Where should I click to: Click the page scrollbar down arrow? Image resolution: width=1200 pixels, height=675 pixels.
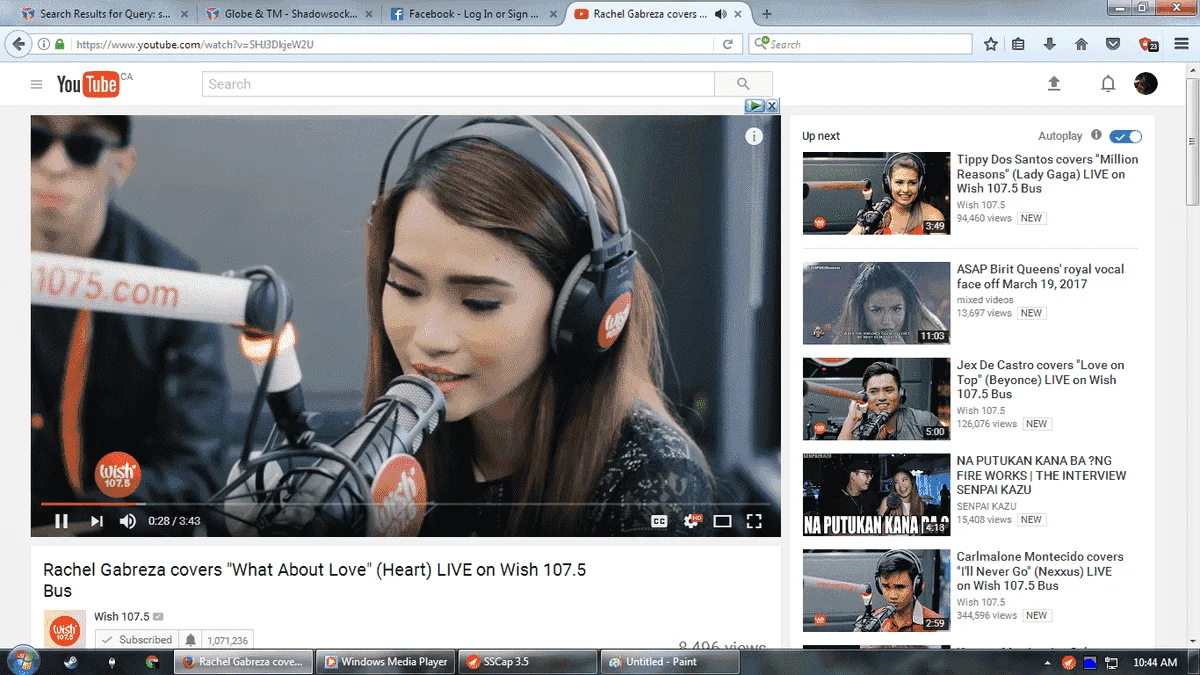click(x=1192, y=640)
